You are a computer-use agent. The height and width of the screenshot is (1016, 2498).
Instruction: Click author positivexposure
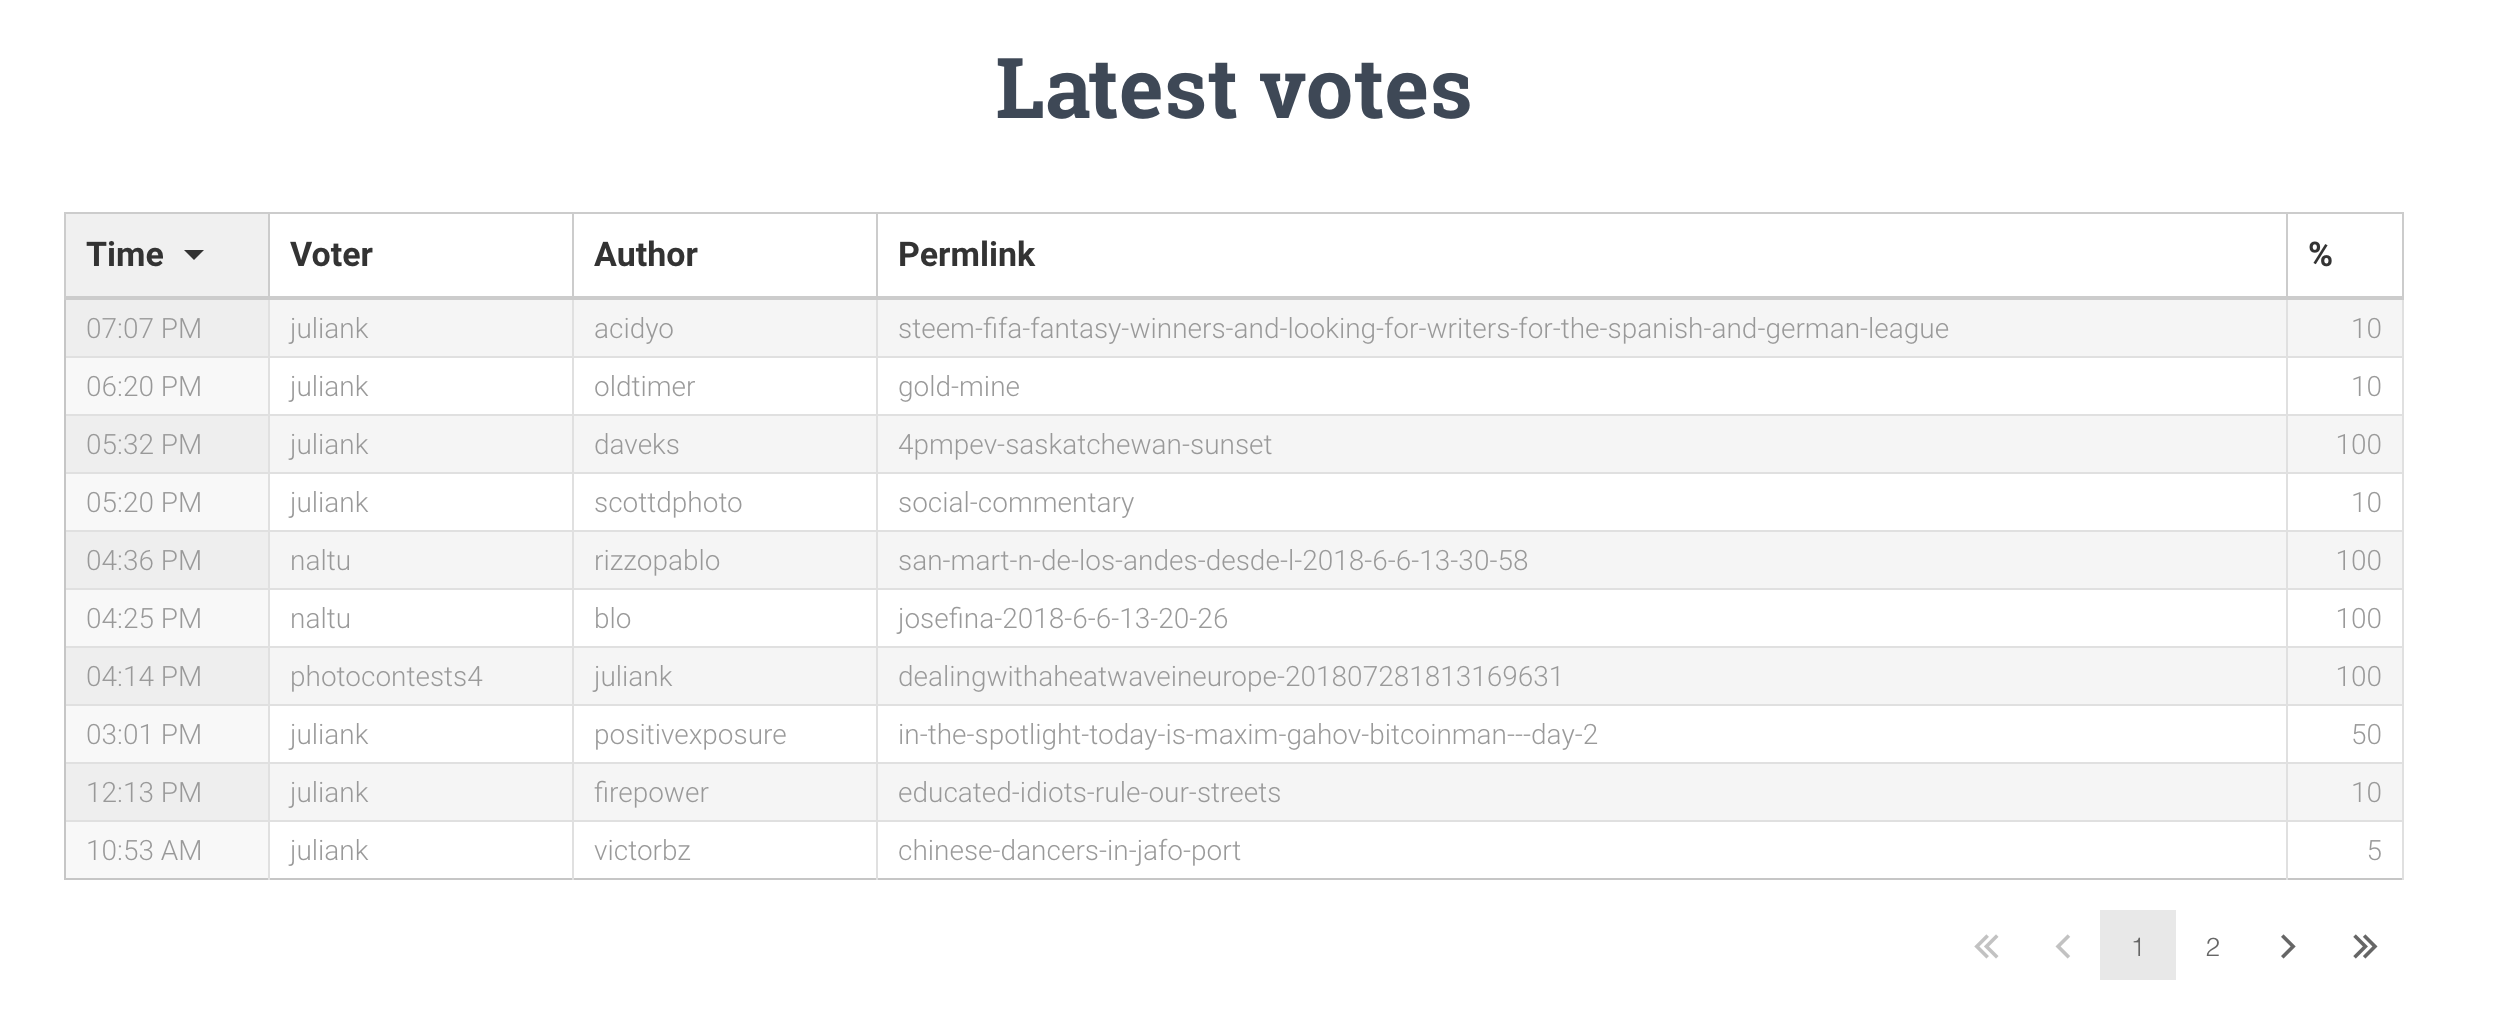pyautogui.click(x=690, y=734)
